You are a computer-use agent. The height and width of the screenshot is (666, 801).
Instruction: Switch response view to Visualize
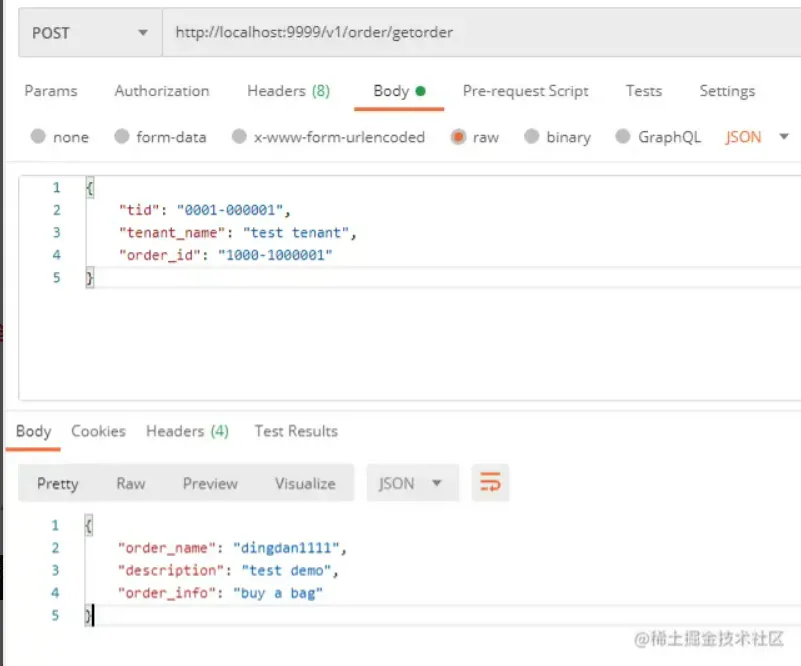[x=305, y=483]
